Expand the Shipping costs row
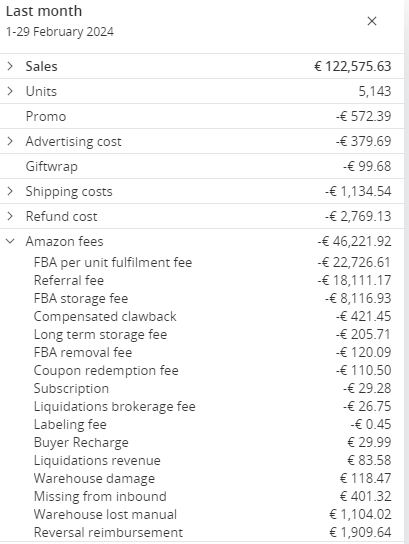 point(10,191)
